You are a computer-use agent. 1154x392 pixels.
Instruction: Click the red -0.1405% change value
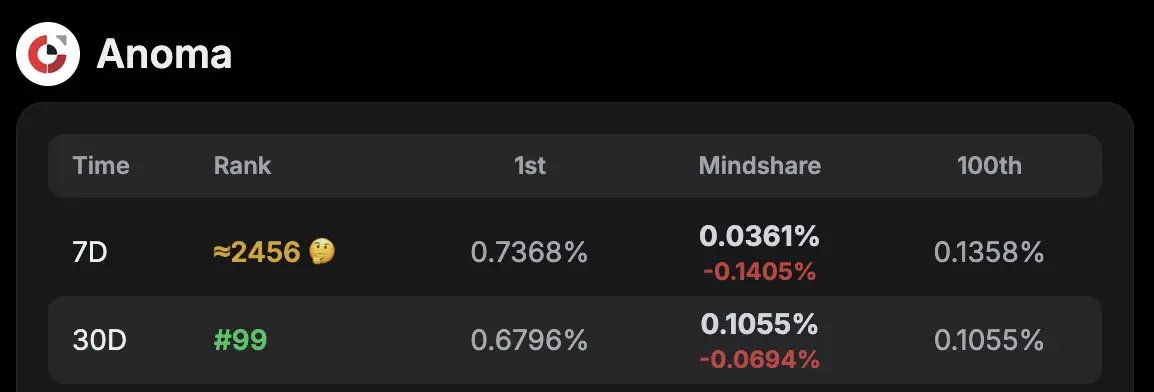[760, 272]
